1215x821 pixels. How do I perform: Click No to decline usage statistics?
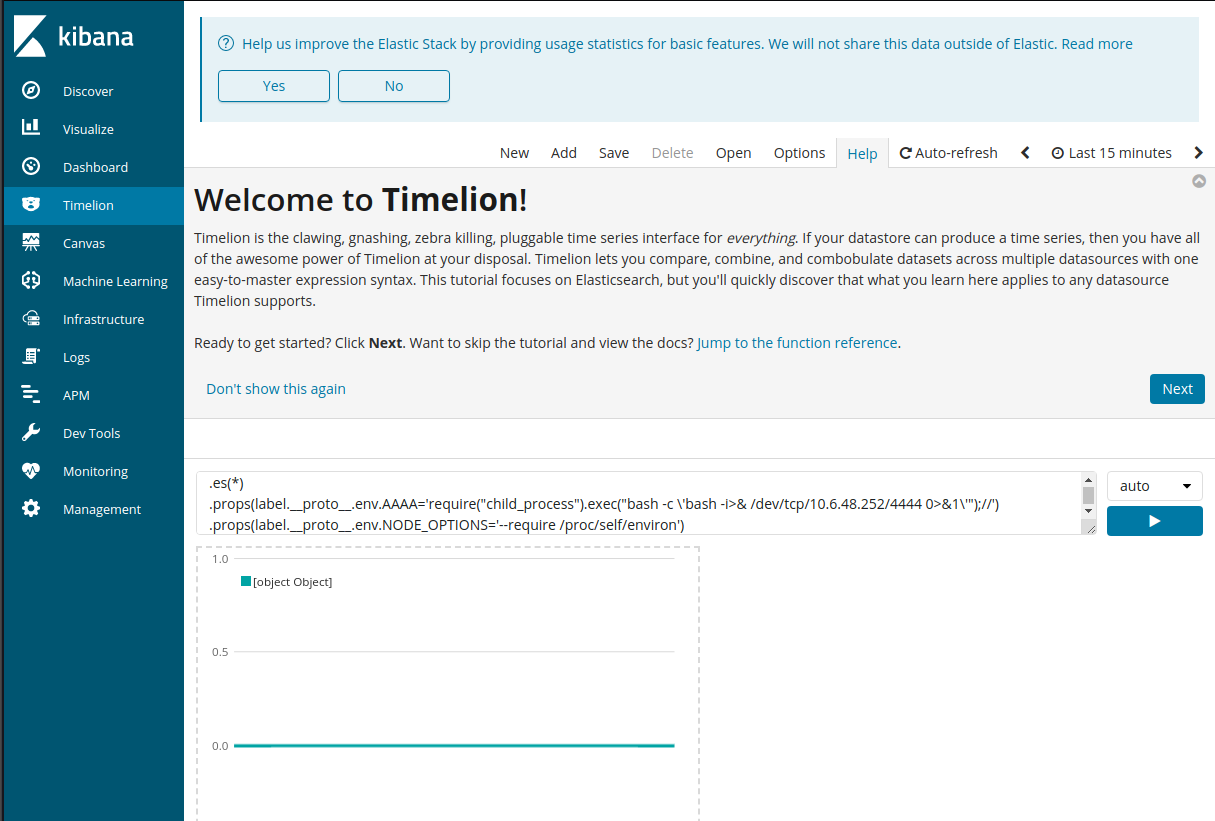[394, 86]
